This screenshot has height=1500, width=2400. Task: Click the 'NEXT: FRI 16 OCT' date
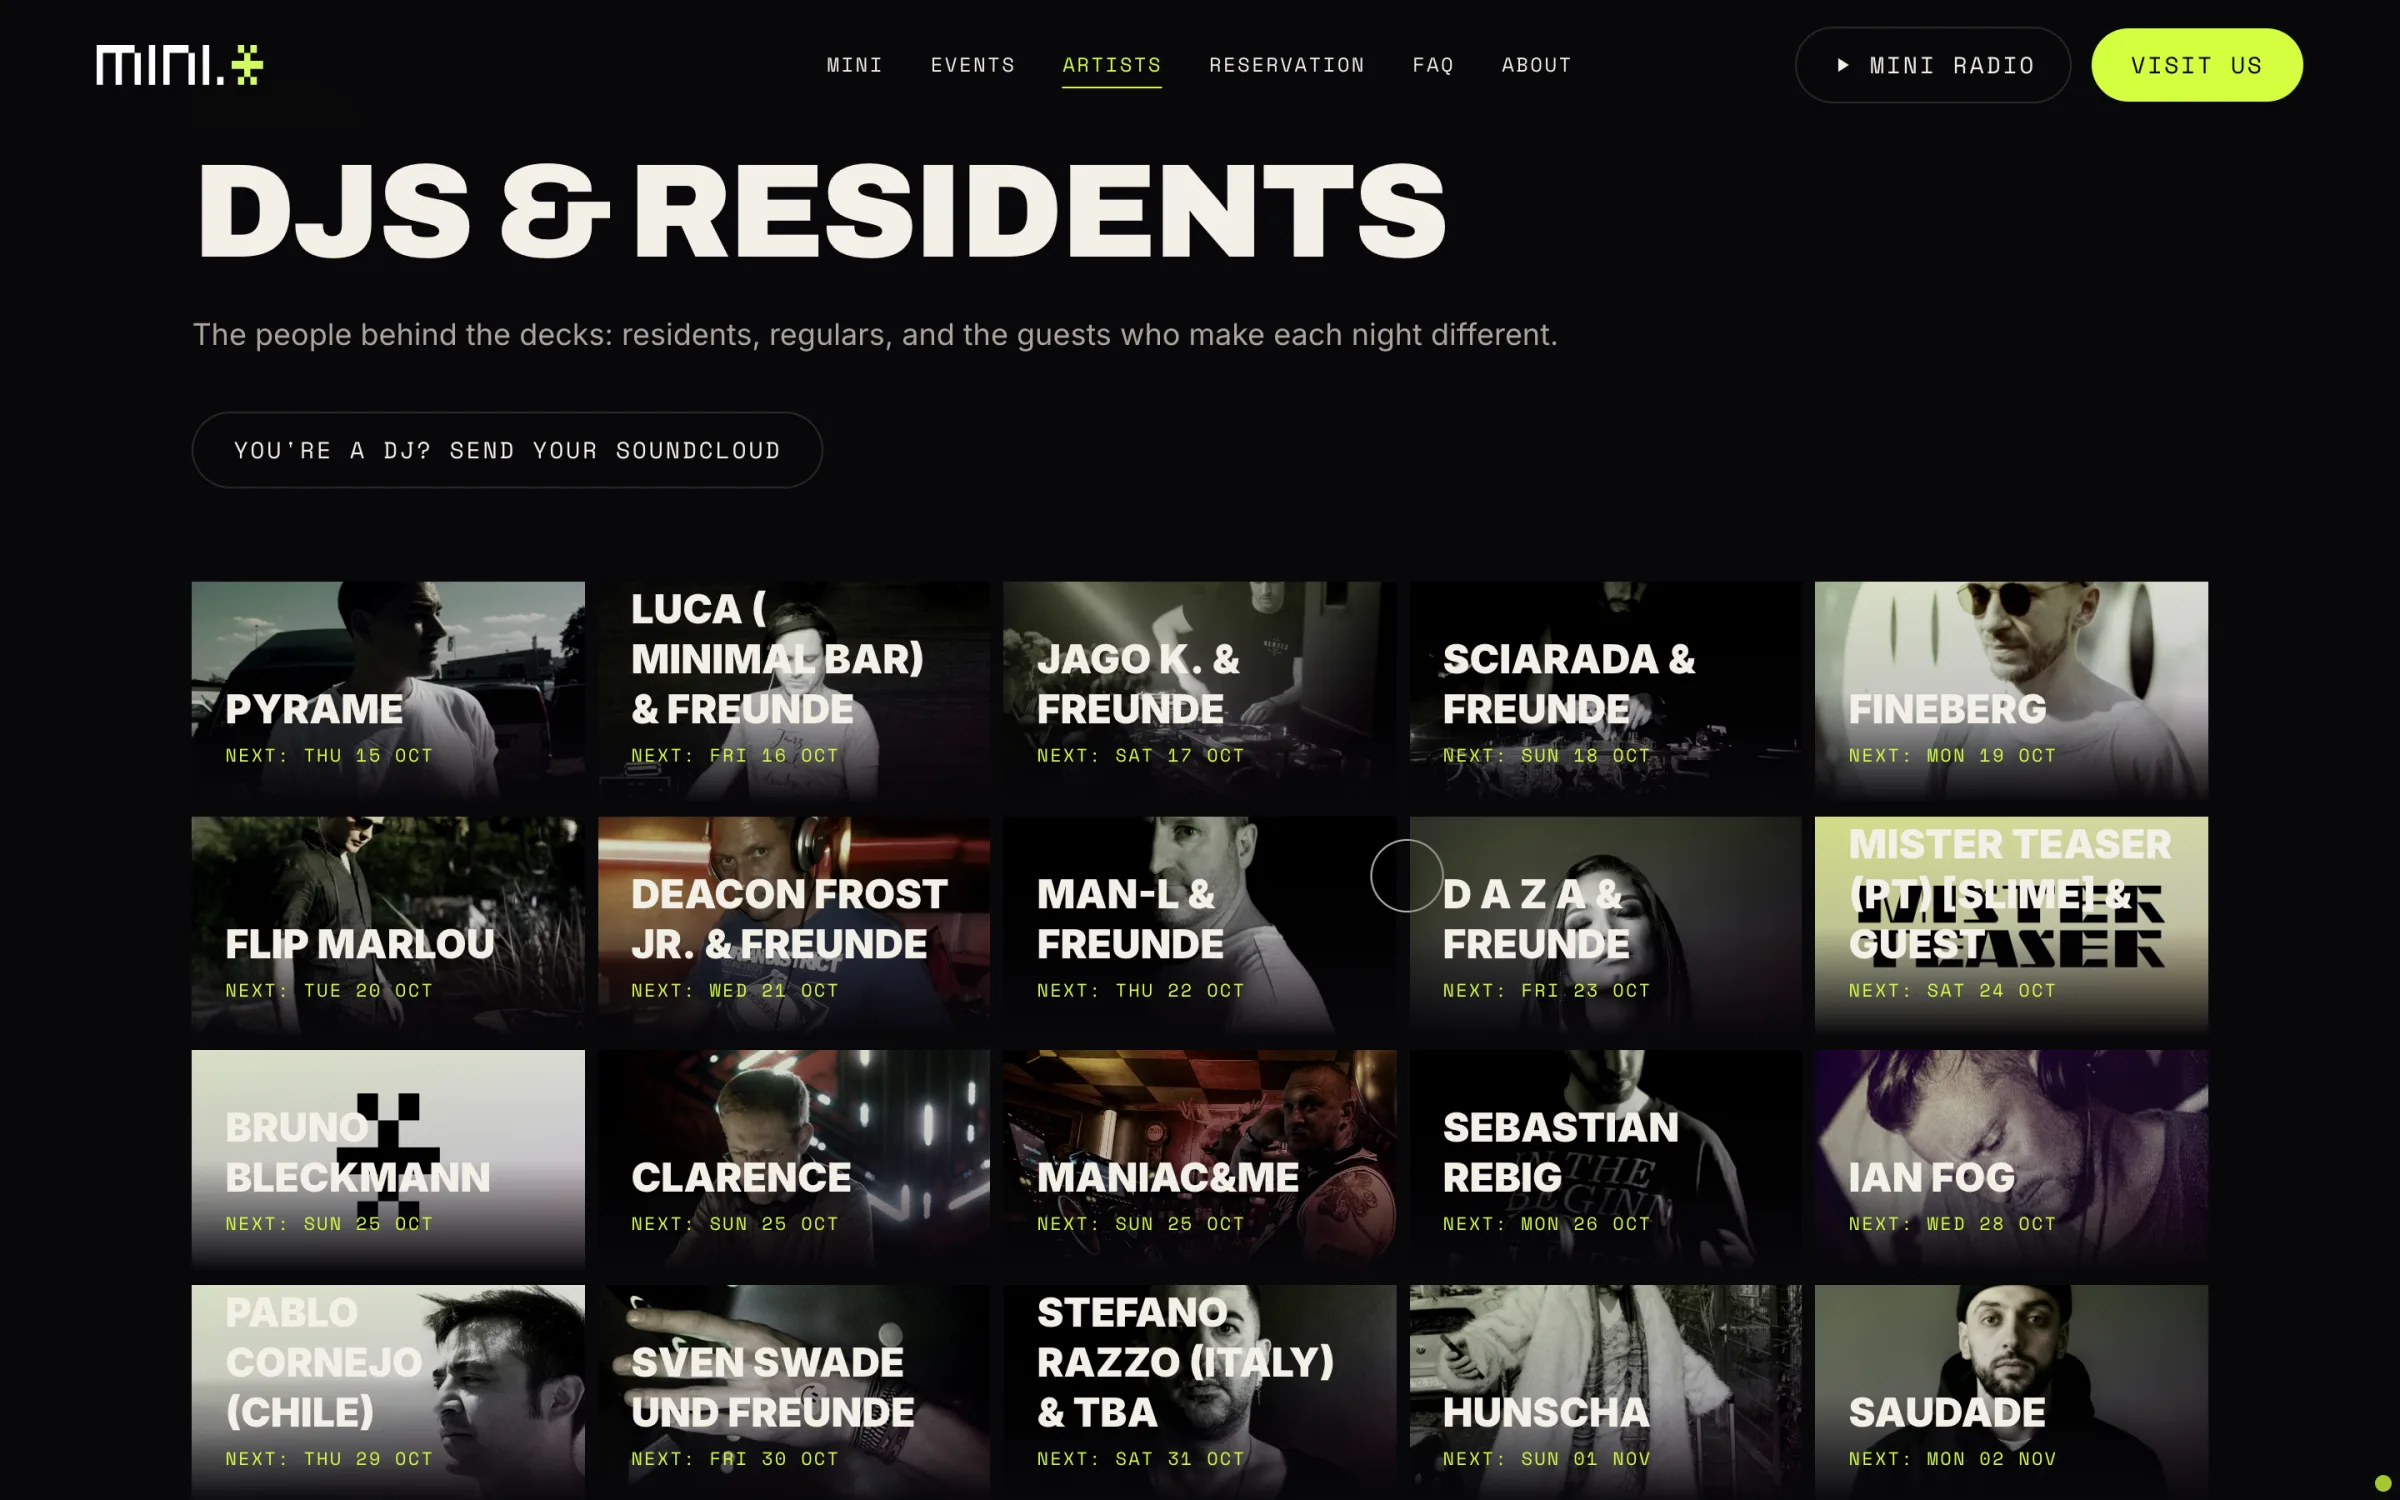tap(735, 756)
